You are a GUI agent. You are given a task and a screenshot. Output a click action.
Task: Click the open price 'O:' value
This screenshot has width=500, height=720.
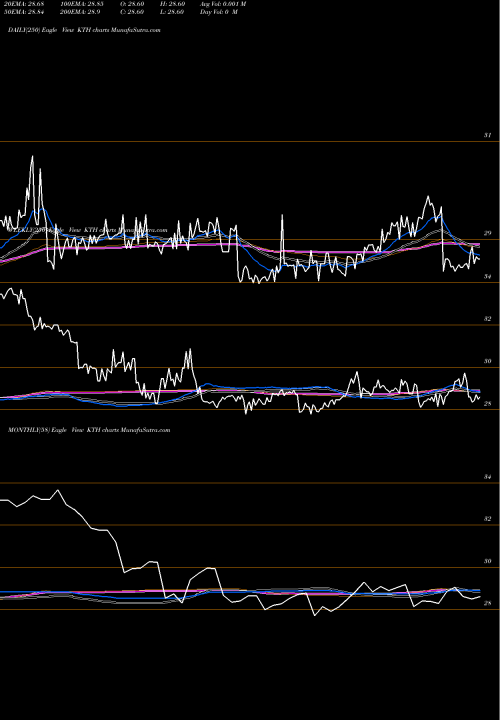(x=132, y=4)
